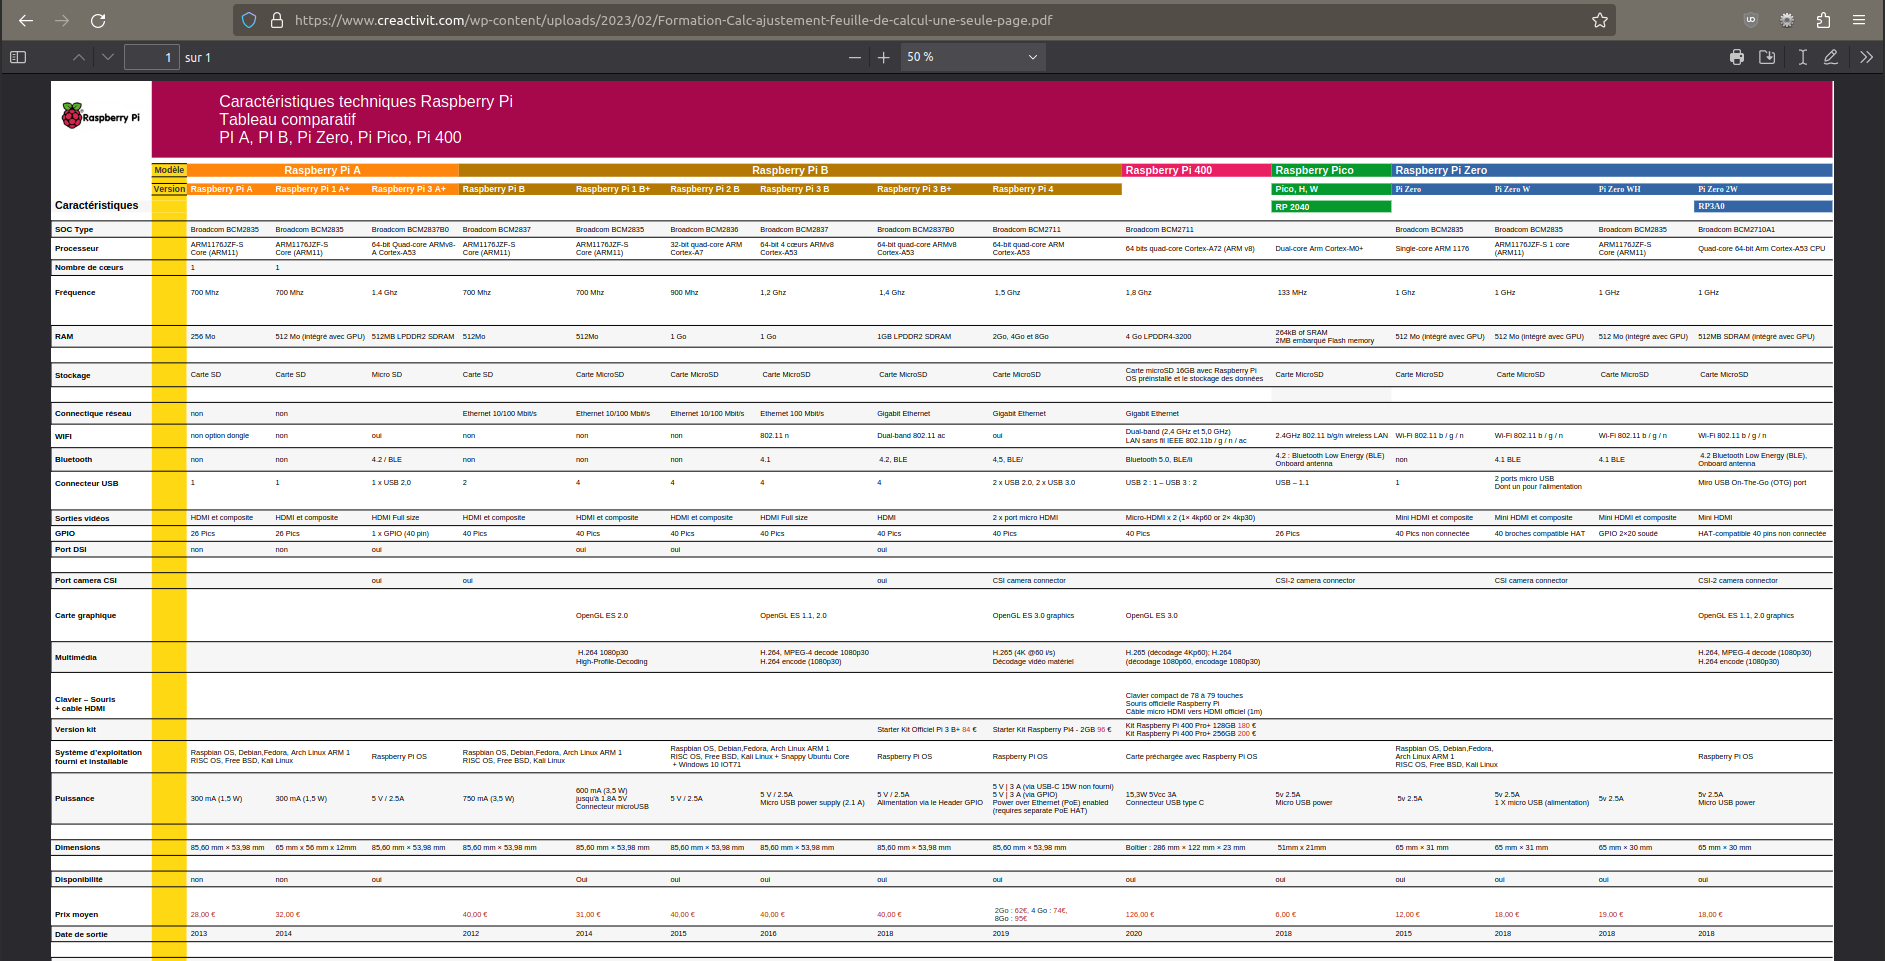
Task: Open the 50 % zoom dropdown
Action: click(972, 57)
